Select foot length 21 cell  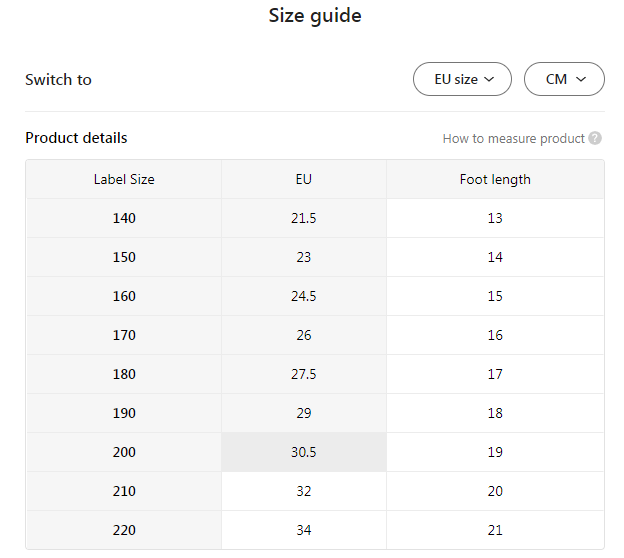(495, 530)
